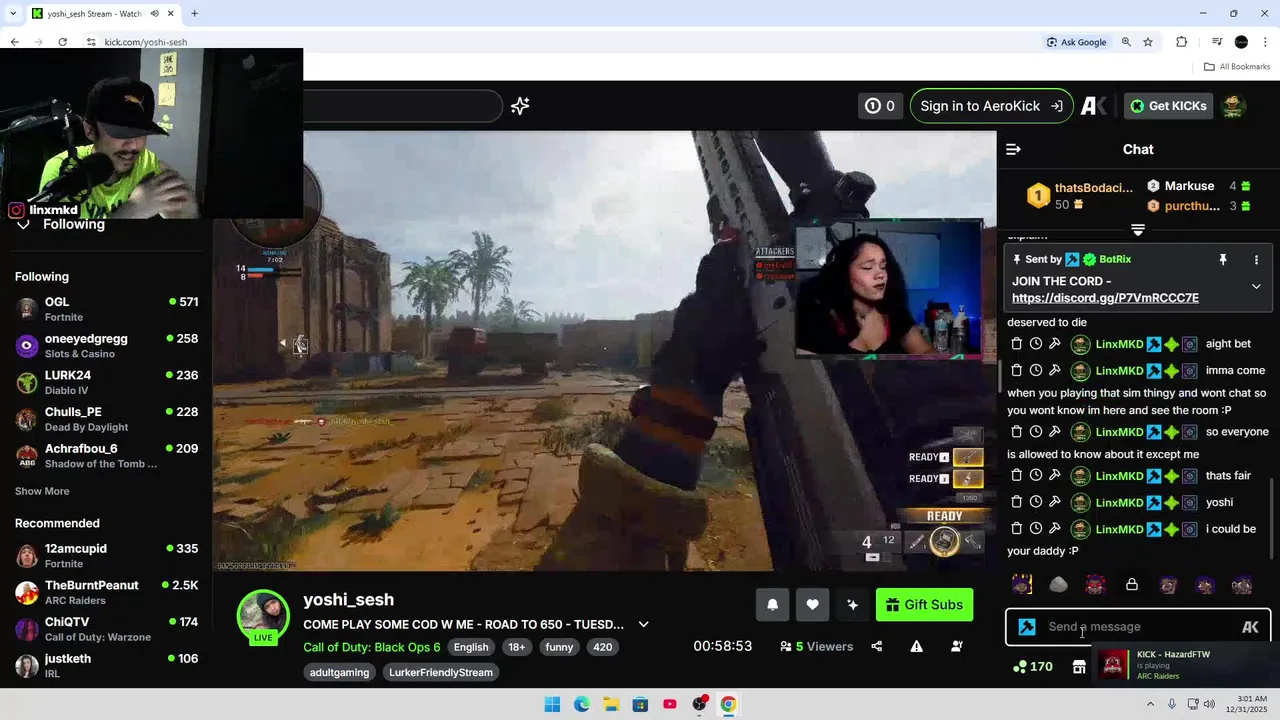
Task: Ban user via hammer on 'aight bet' message
Action: [1055, 344]
